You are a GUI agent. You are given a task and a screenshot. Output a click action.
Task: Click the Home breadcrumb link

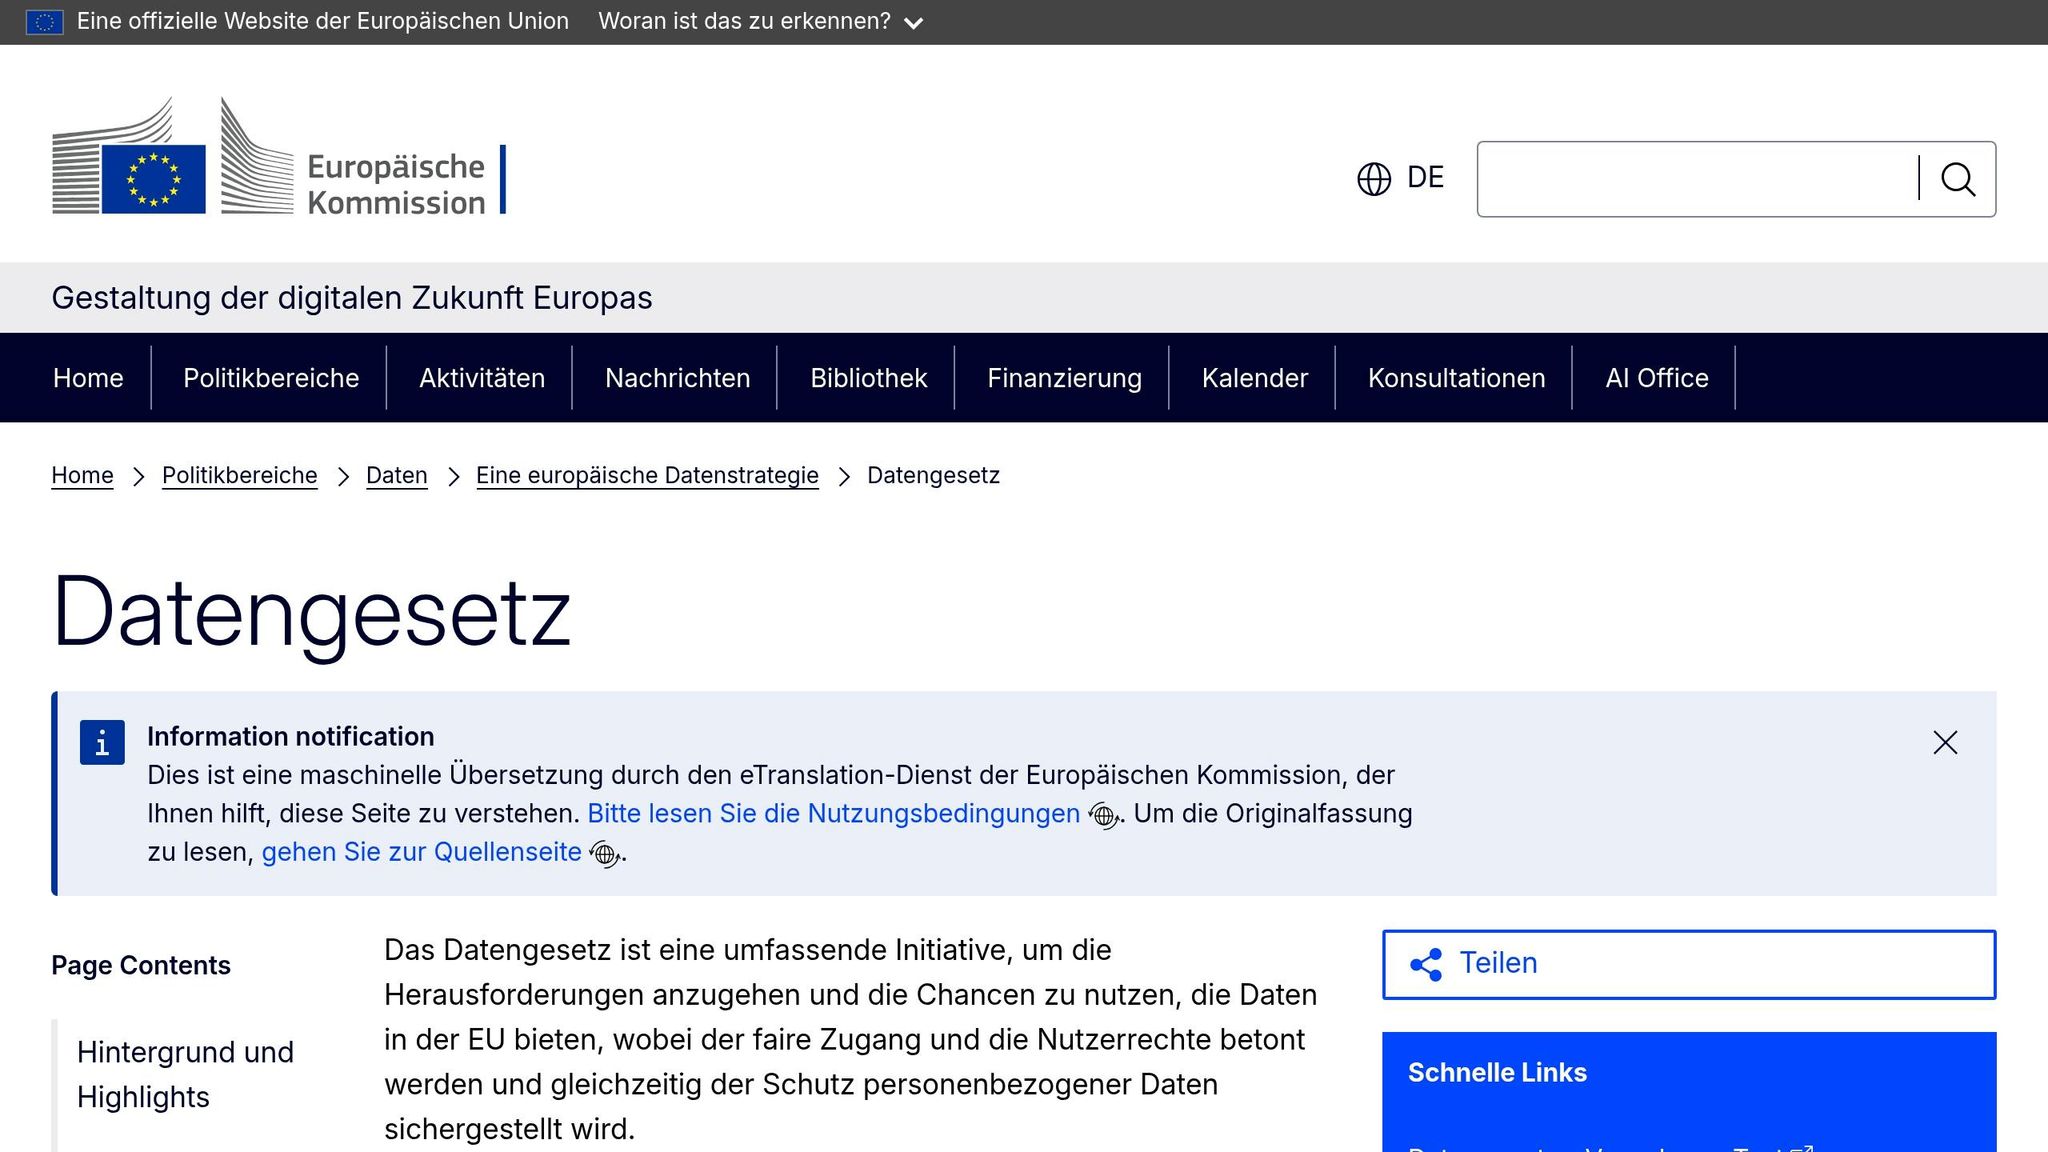click(x=82, y=475)
